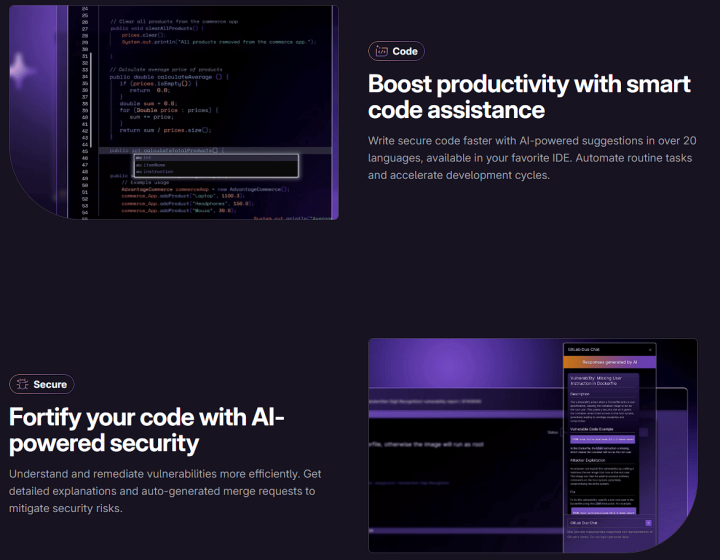Image resolution: width=720 pixels, height=560 pixels.
Task: Click the shield icon in Secure badge
Action: tap(21, 384)
